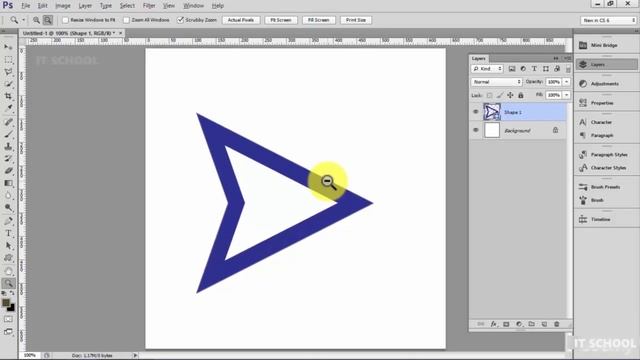Enable Zoom All Windows checkbox
640x360 pixels.
pyautogui.click(x=127, y=20)
